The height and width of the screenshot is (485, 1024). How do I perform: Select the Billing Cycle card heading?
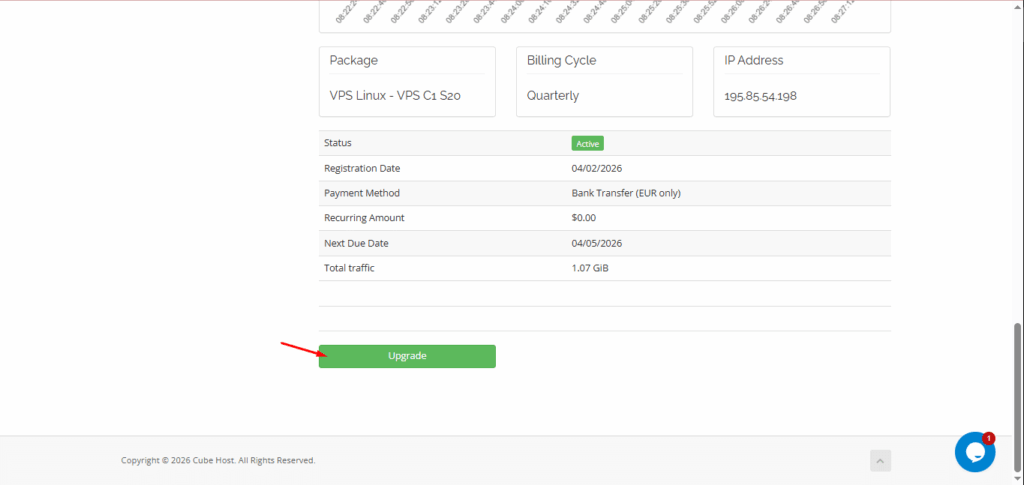561,61
